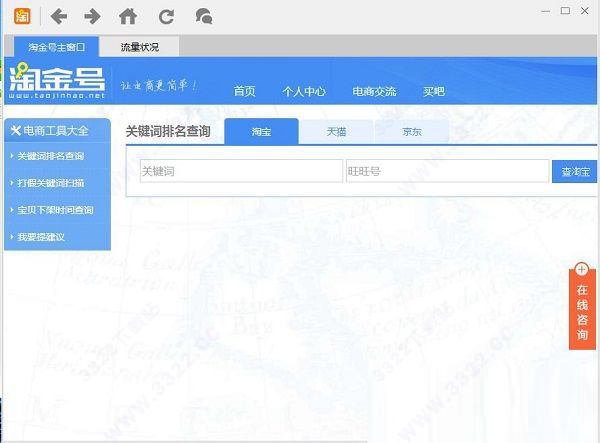Minimize the application window
This screenshot has height=443, width=600.
(546, 11)
